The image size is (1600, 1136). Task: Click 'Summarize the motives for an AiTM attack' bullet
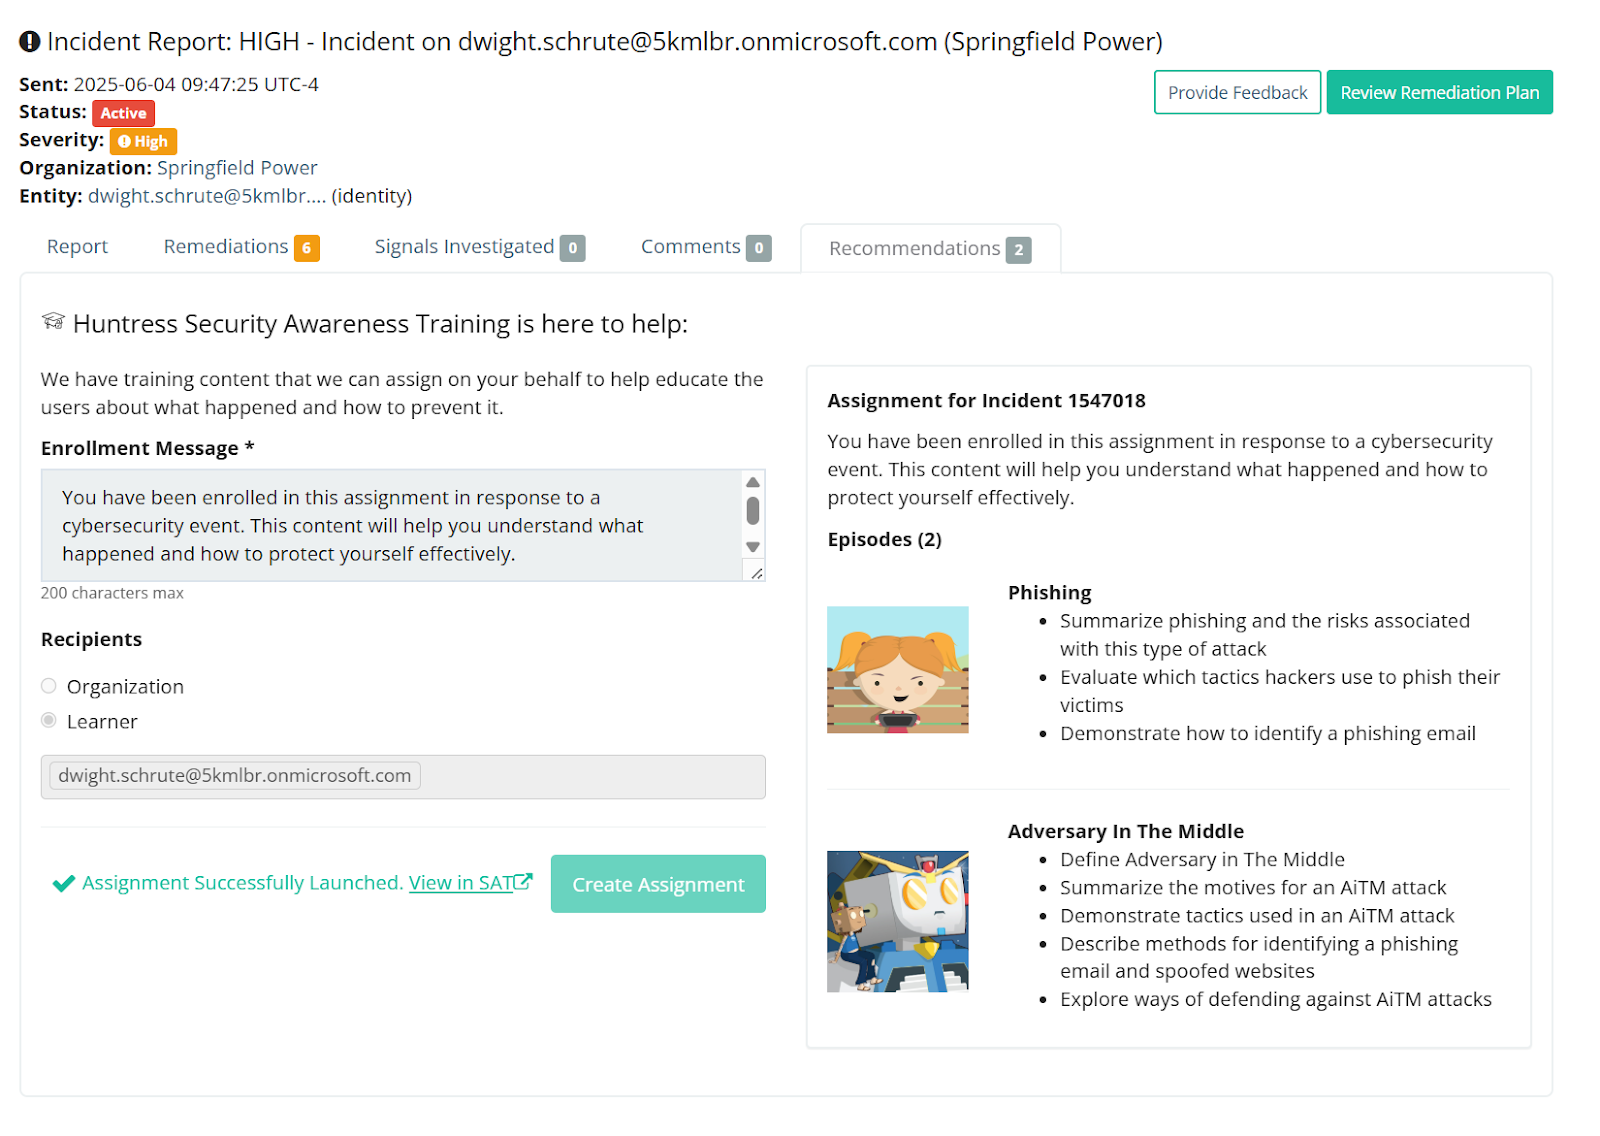click(1253, 888)
